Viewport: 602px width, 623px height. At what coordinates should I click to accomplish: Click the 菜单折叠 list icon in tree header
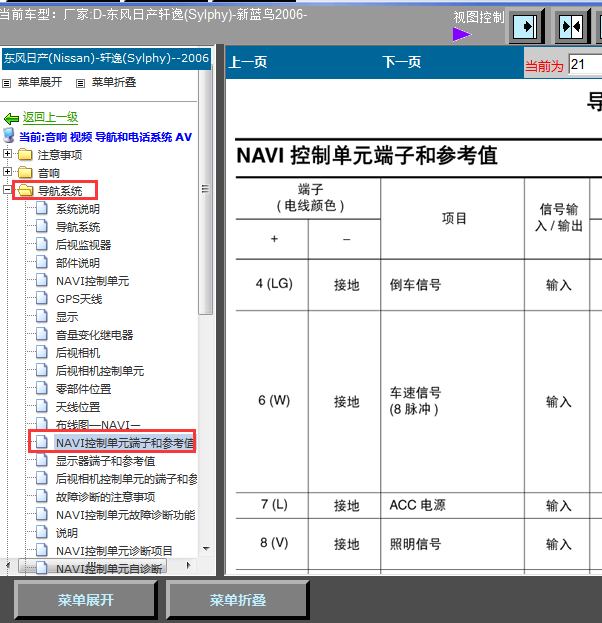coord(81,83)
